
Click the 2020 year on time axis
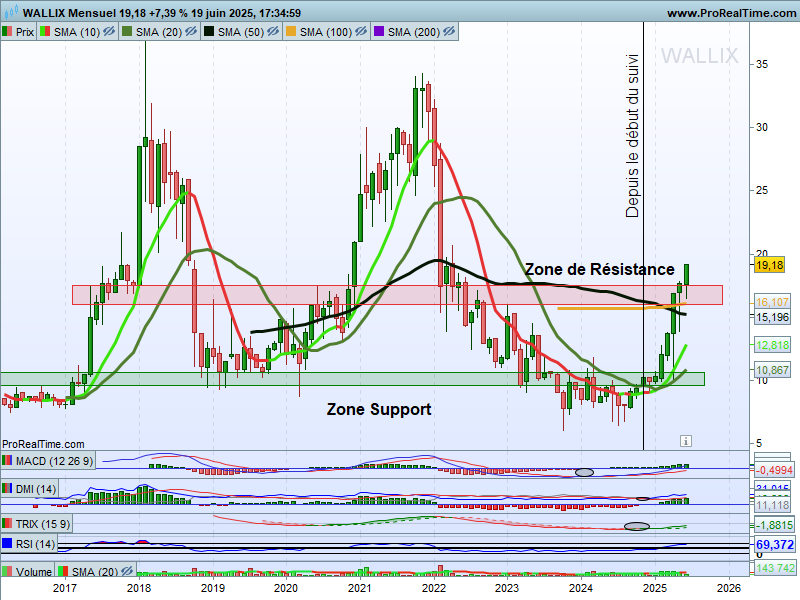(286, 588)
